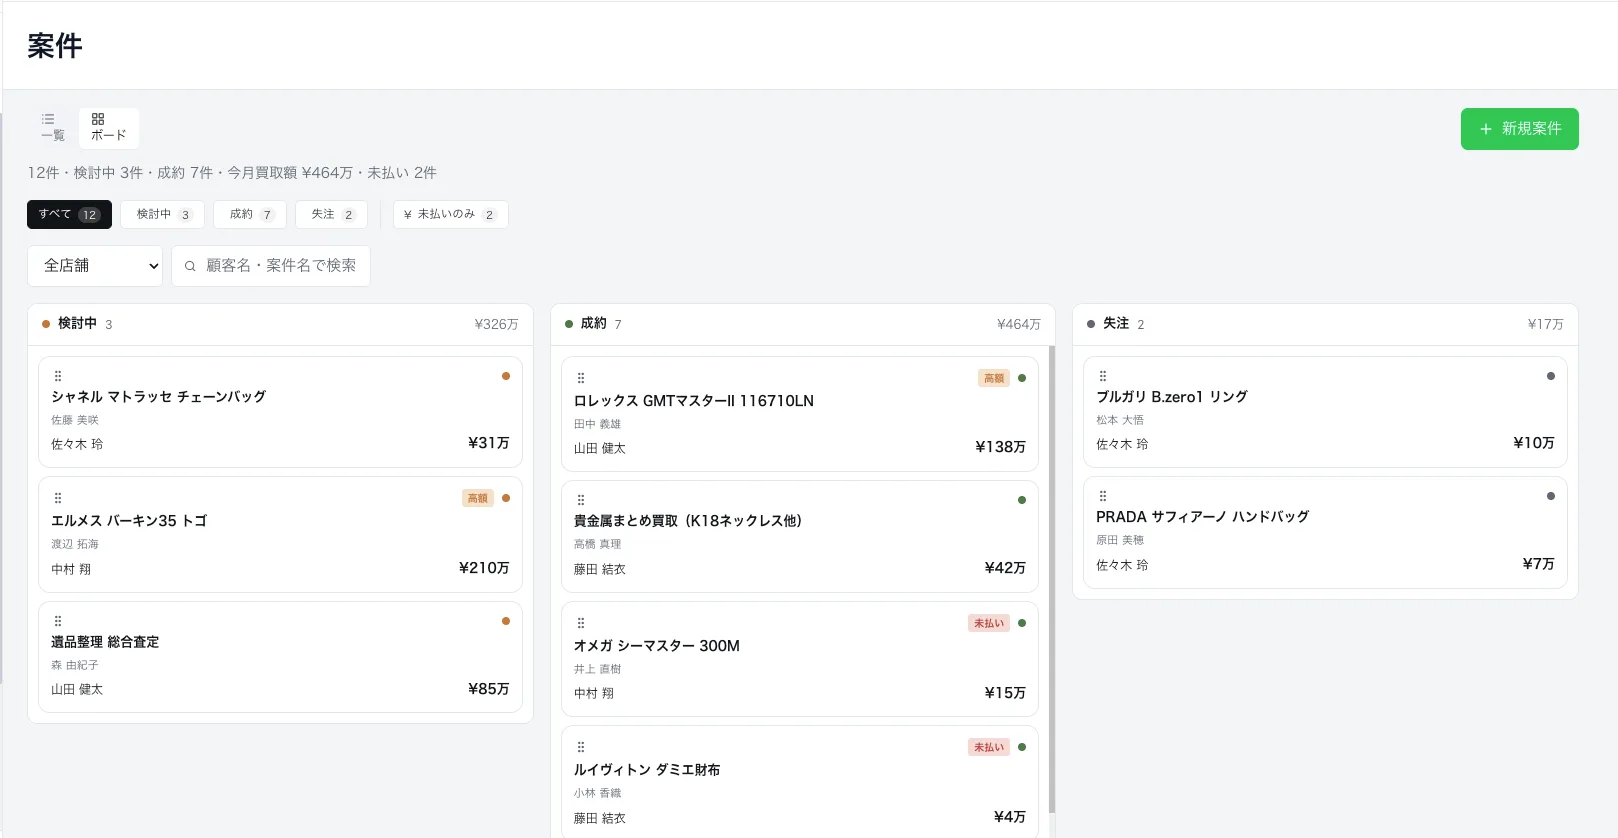Open ルイヴィトン ダミエ財布 deal

pos(800,782)
